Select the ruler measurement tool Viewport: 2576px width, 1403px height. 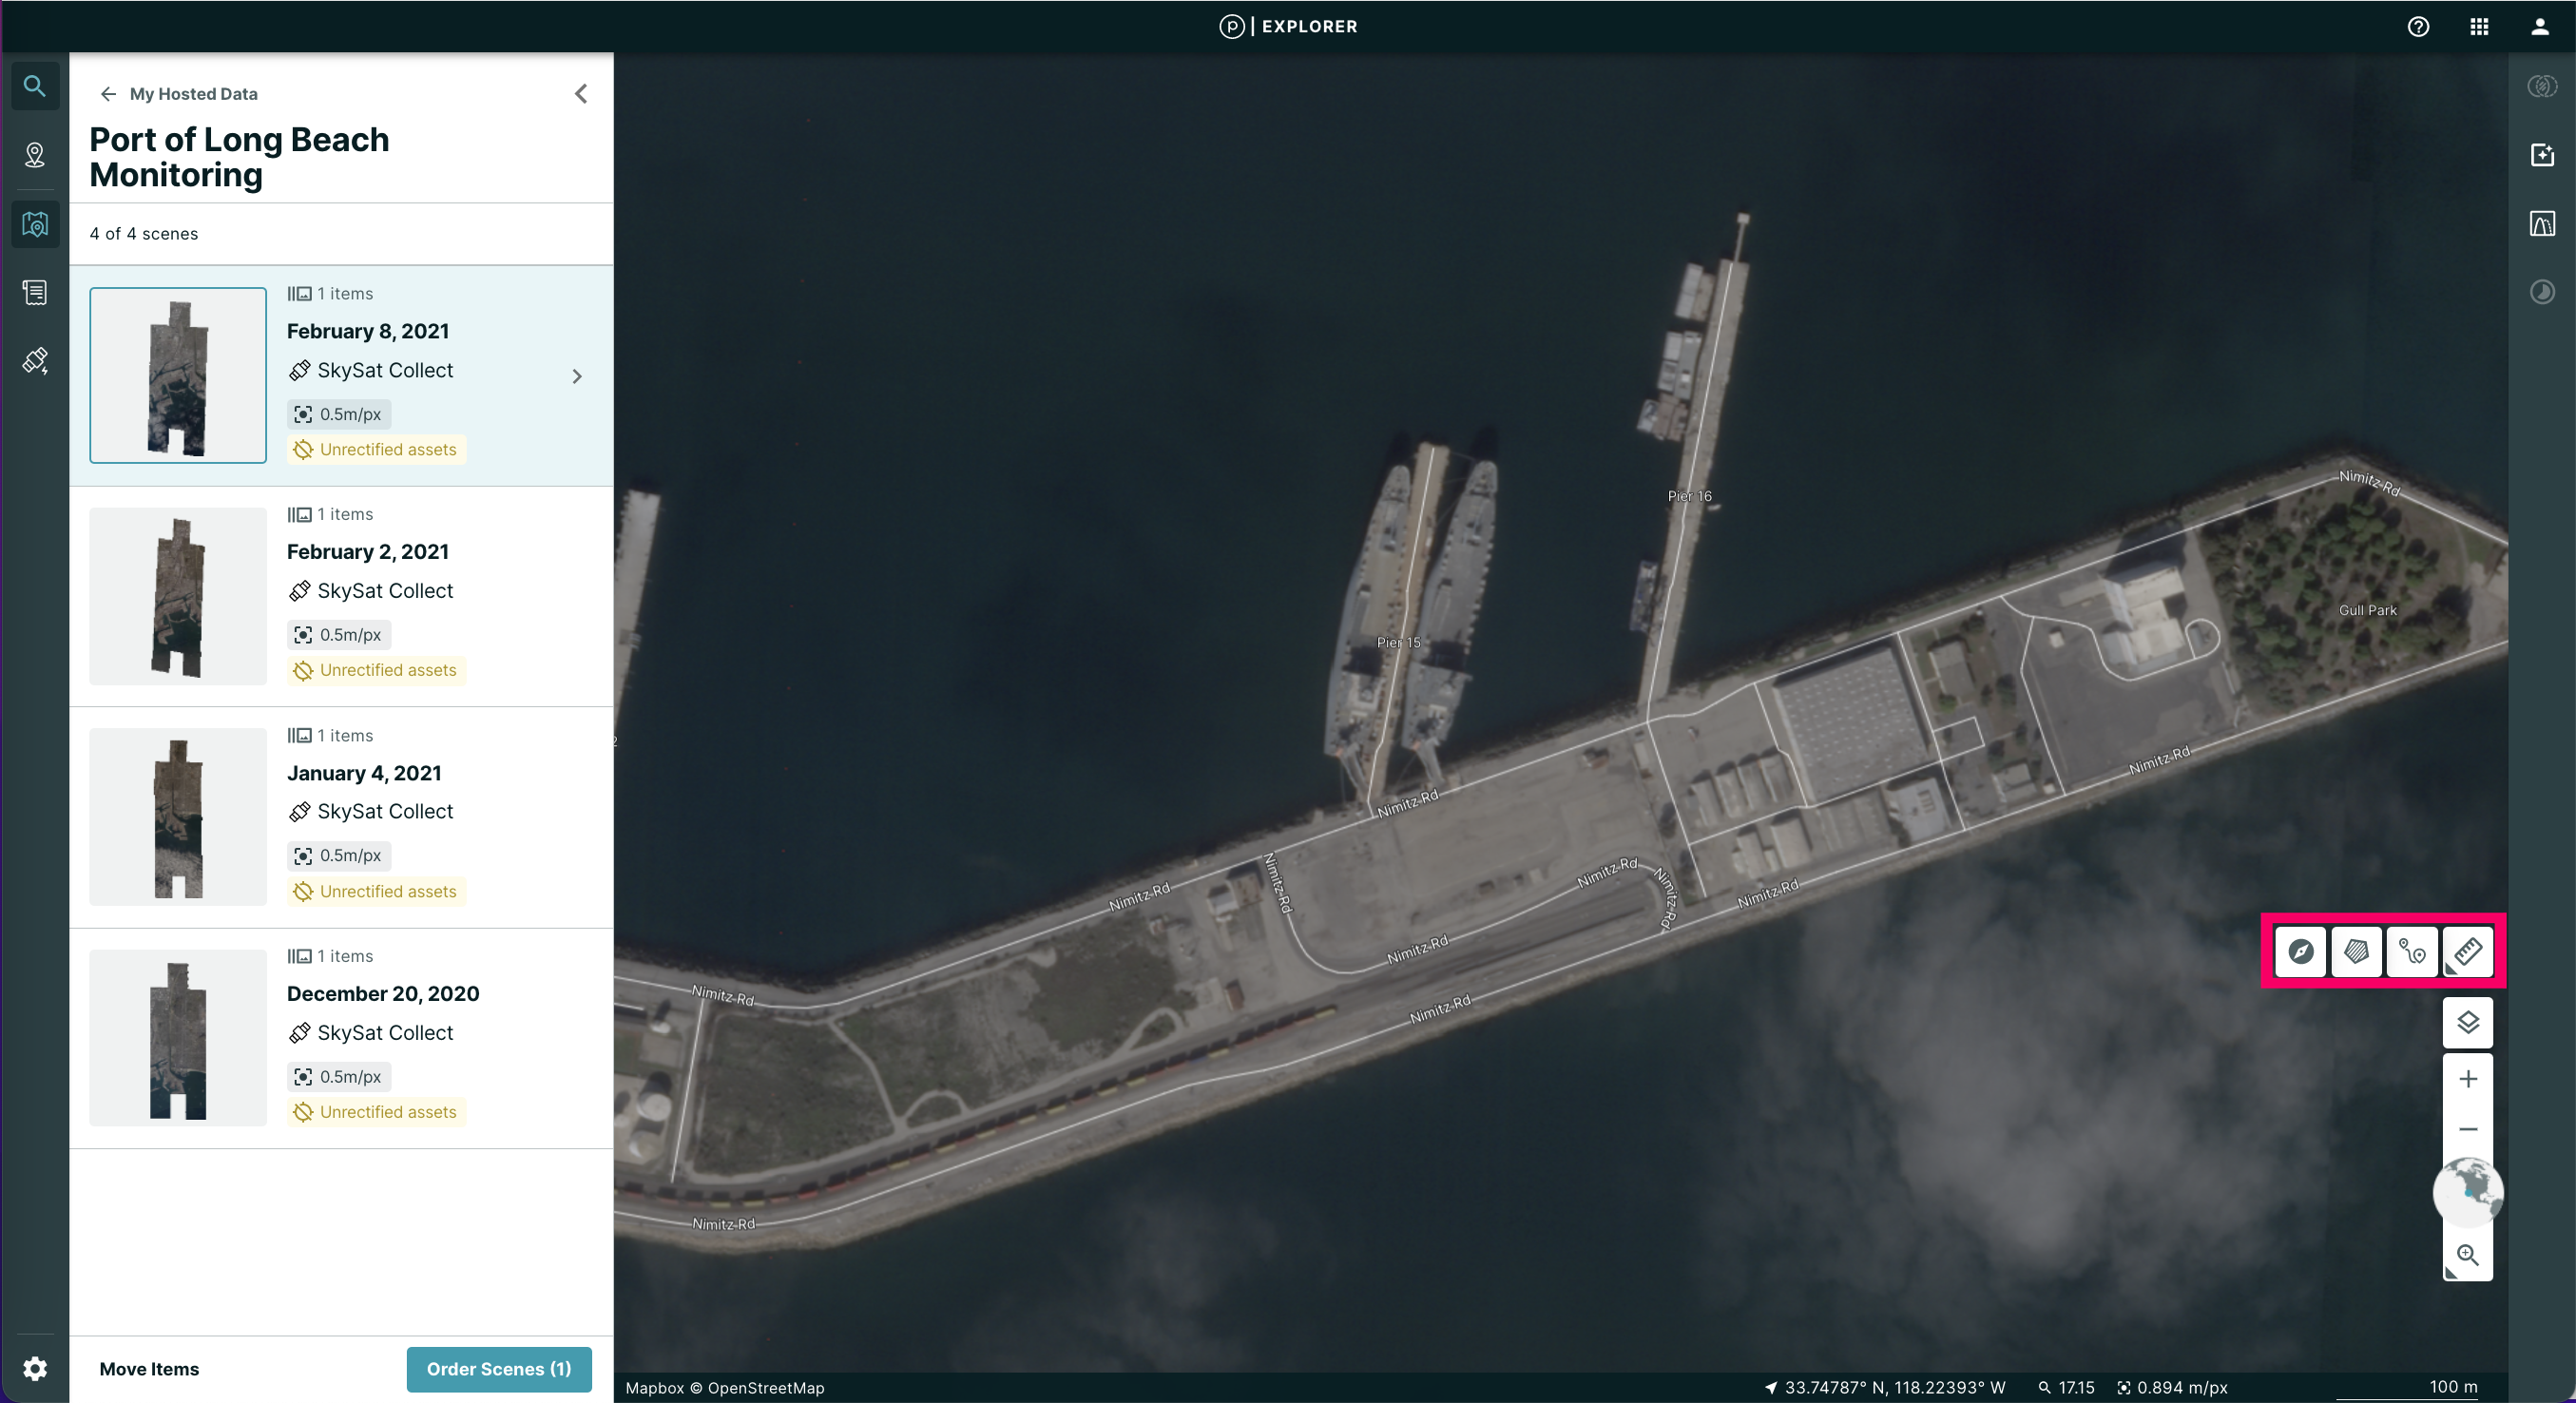pyautogui.click(x=2467, y=951)
